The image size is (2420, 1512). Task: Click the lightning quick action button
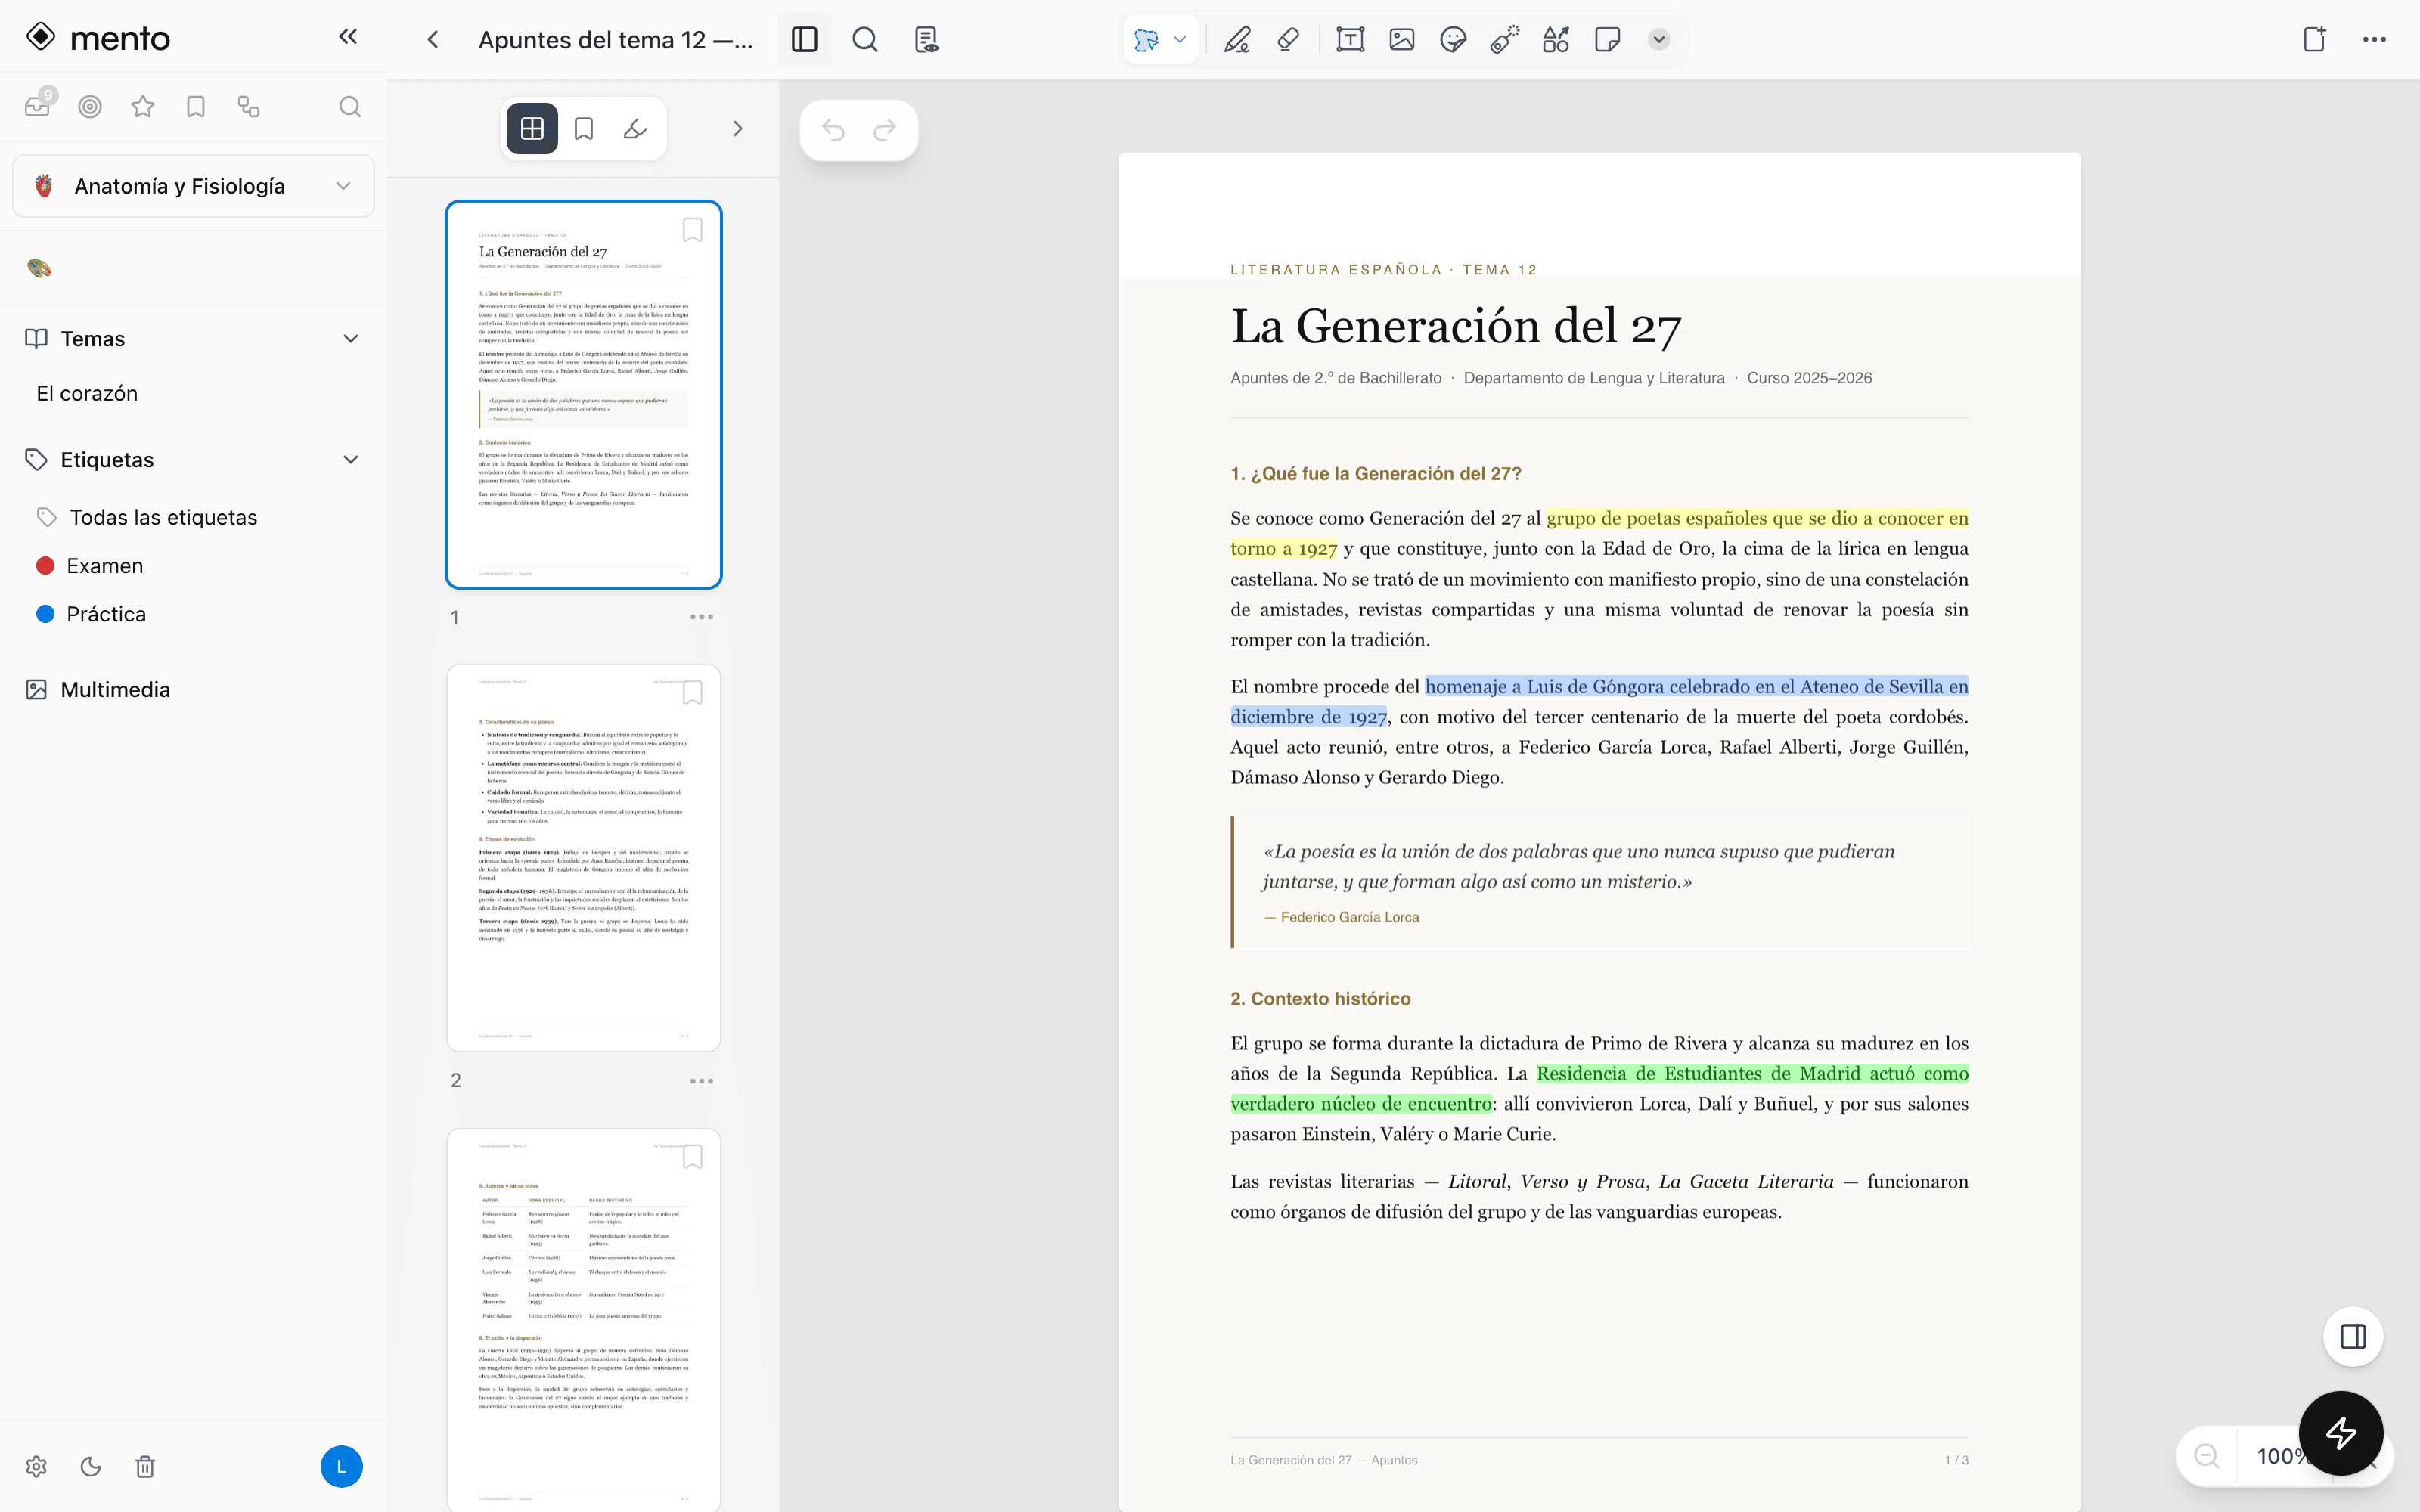[2341, 1433]
